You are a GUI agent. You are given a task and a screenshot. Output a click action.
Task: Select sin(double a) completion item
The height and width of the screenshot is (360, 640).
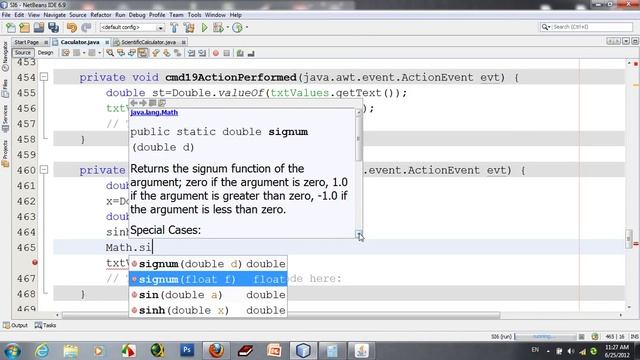[x=208, y=295]
